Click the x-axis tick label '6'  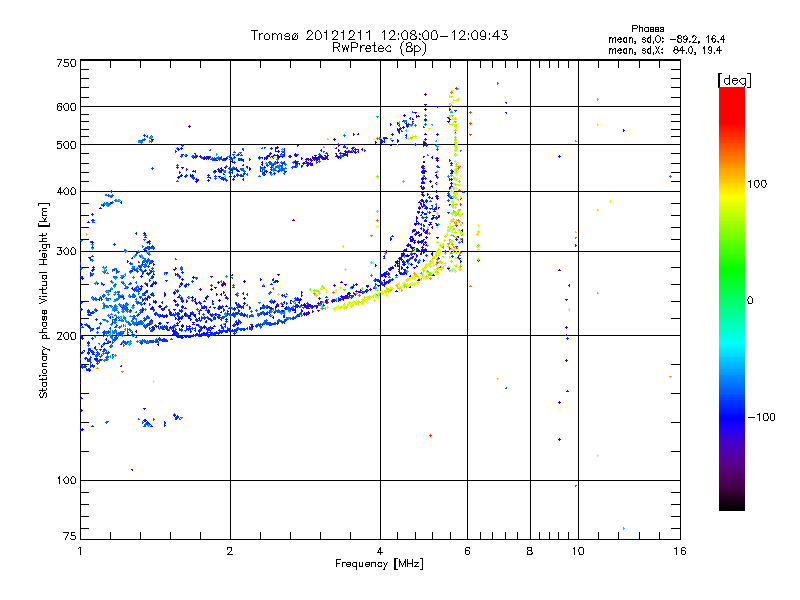click(x=467, y=551)
